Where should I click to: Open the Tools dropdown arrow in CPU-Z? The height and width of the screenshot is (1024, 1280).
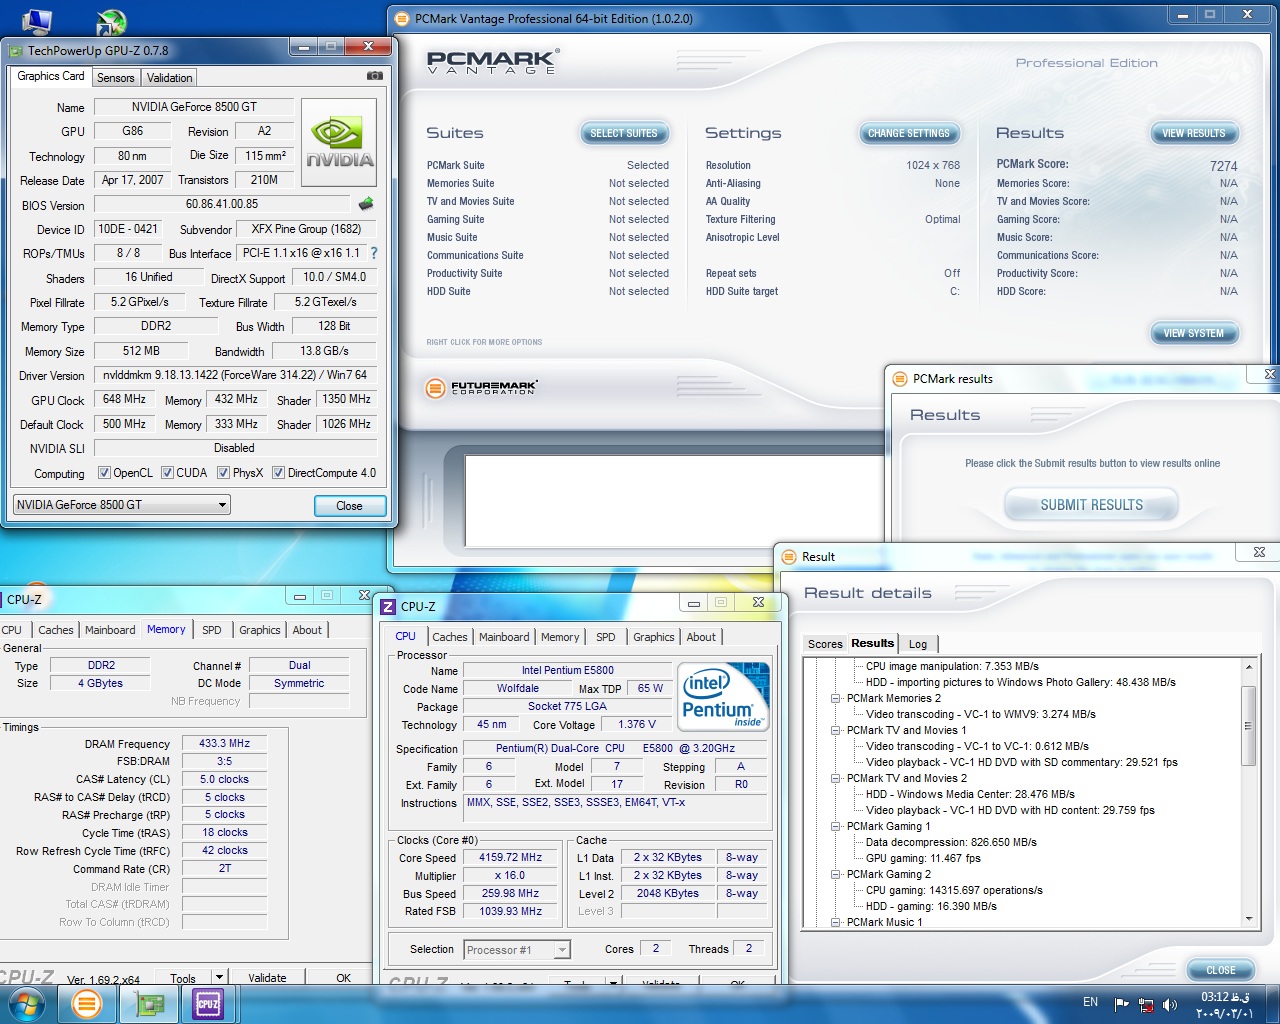(219, 978)
